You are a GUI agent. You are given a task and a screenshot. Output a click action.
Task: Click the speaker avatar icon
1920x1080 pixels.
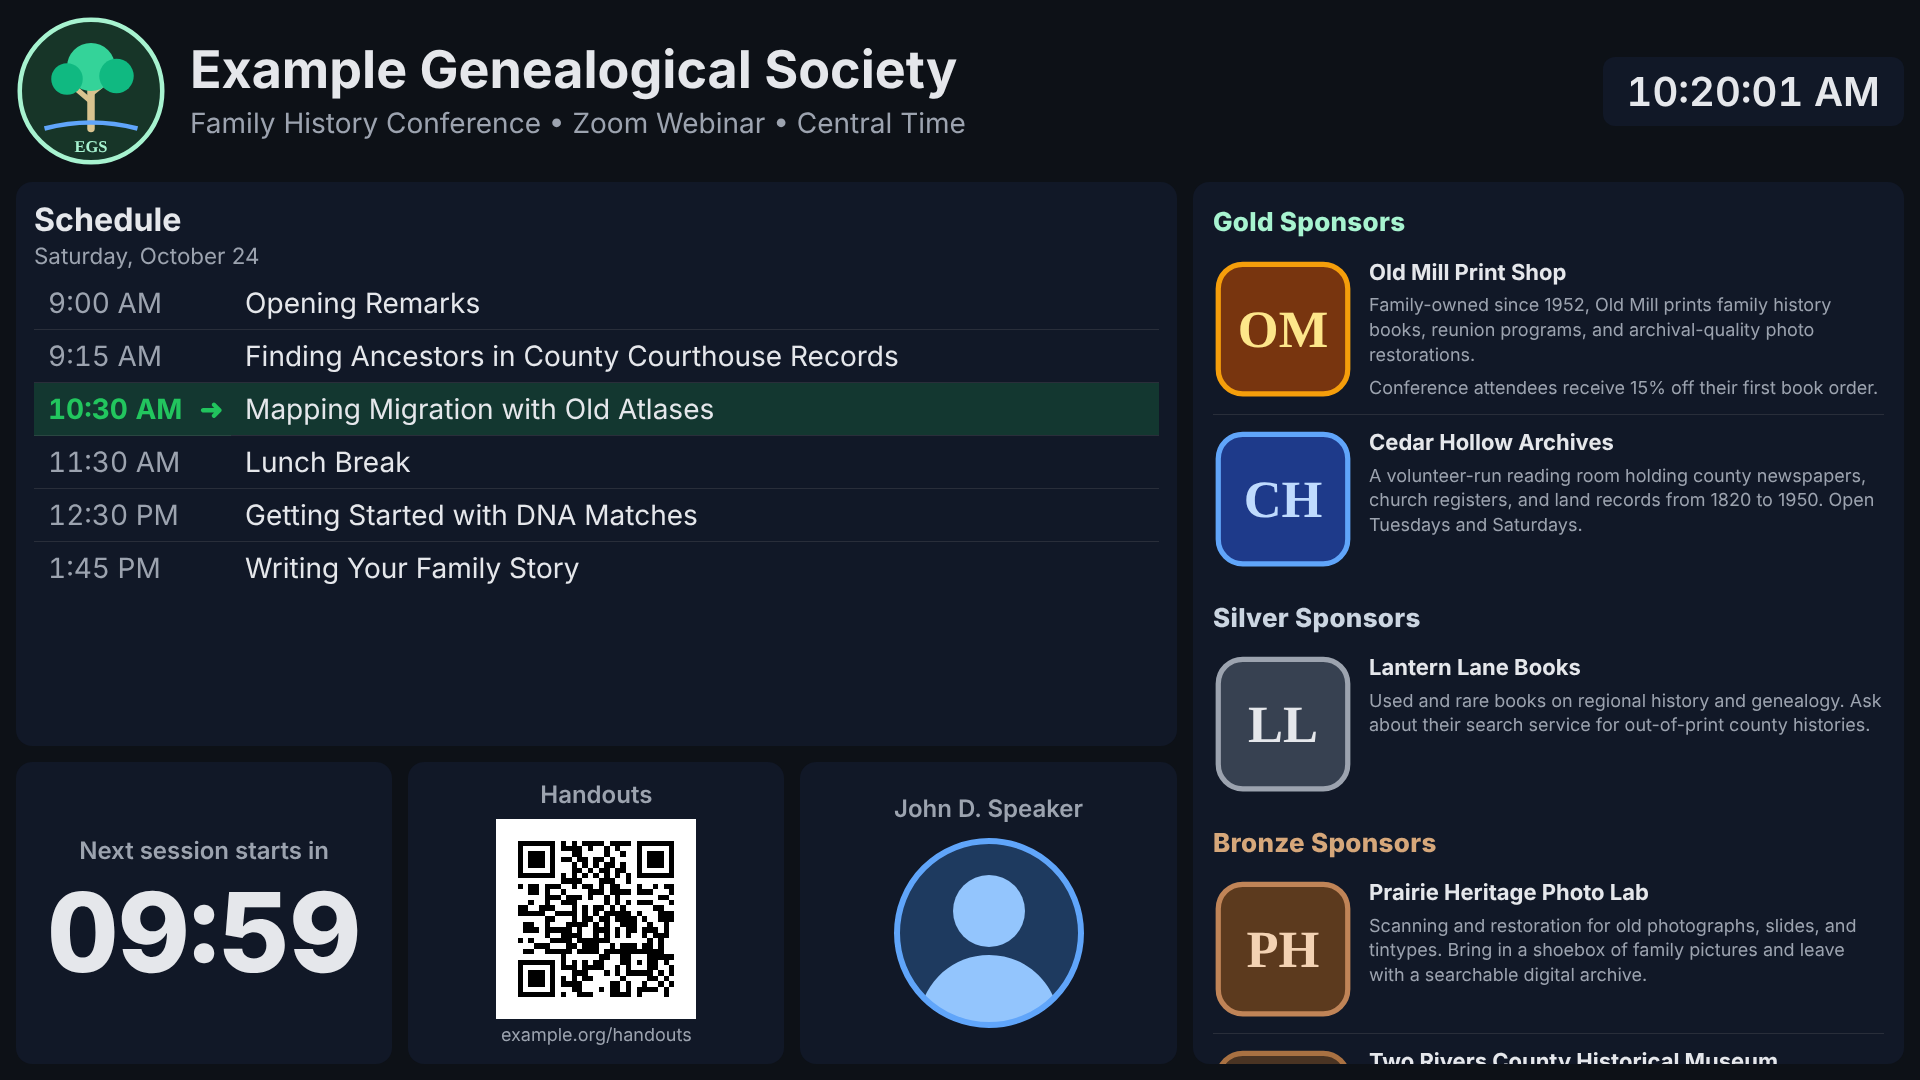tap(988, 933)
